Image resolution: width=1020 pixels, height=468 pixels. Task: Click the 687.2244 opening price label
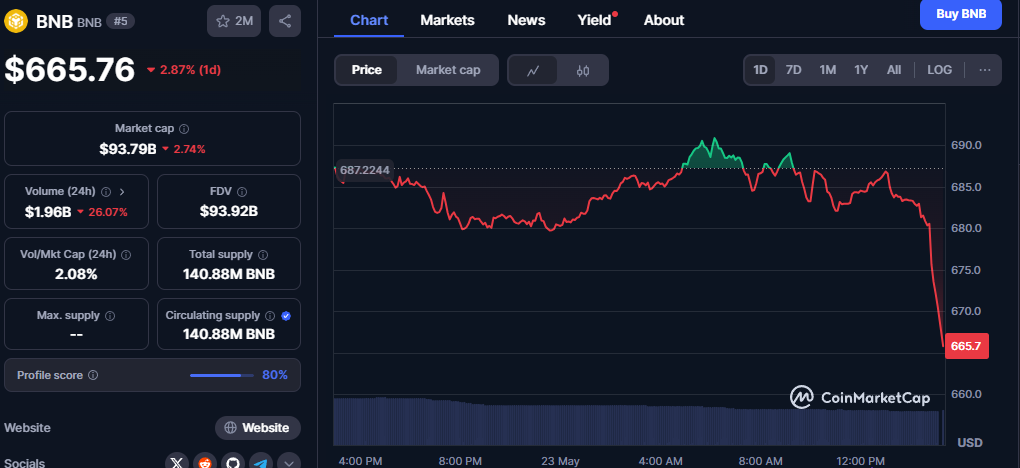(364, 171)
